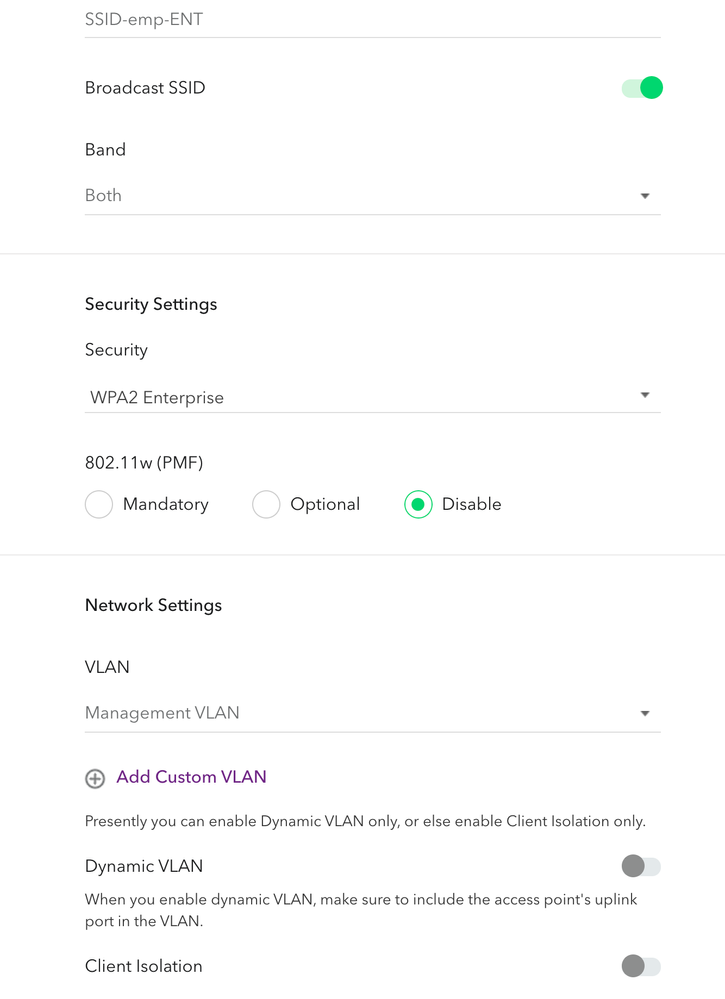Click the Optional label text
Screen dimensions: 725x999
click(x=325, y=505)
